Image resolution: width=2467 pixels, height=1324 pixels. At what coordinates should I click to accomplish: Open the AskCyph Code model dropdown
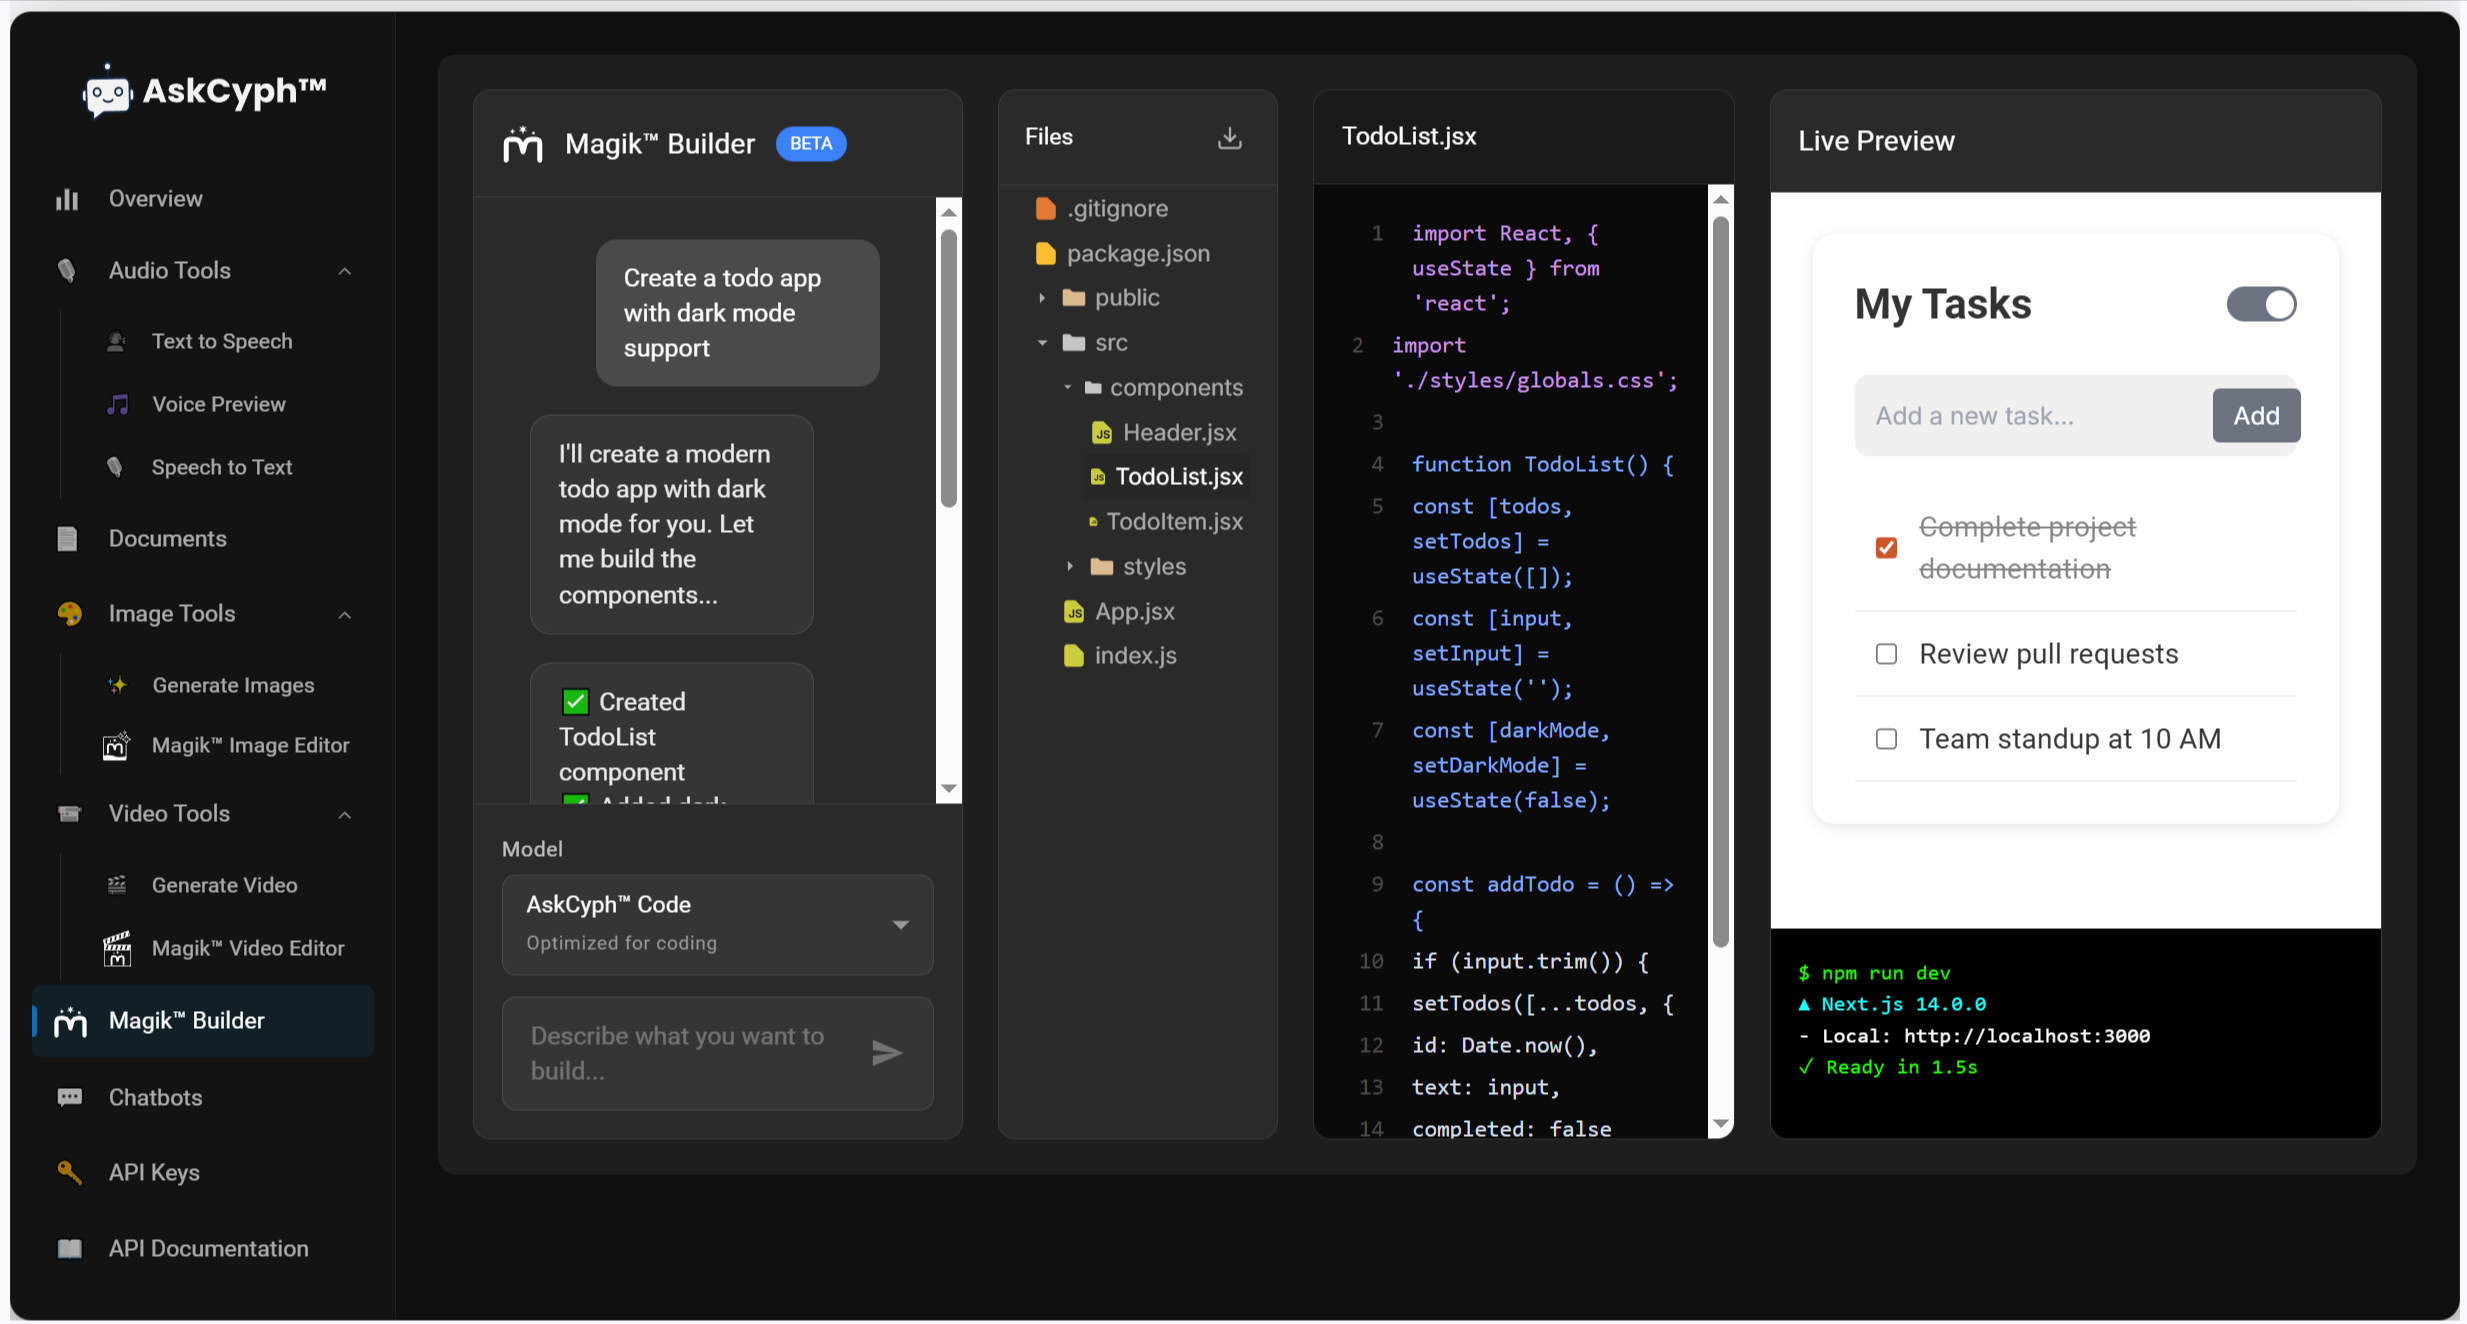[x=717, y=924]
